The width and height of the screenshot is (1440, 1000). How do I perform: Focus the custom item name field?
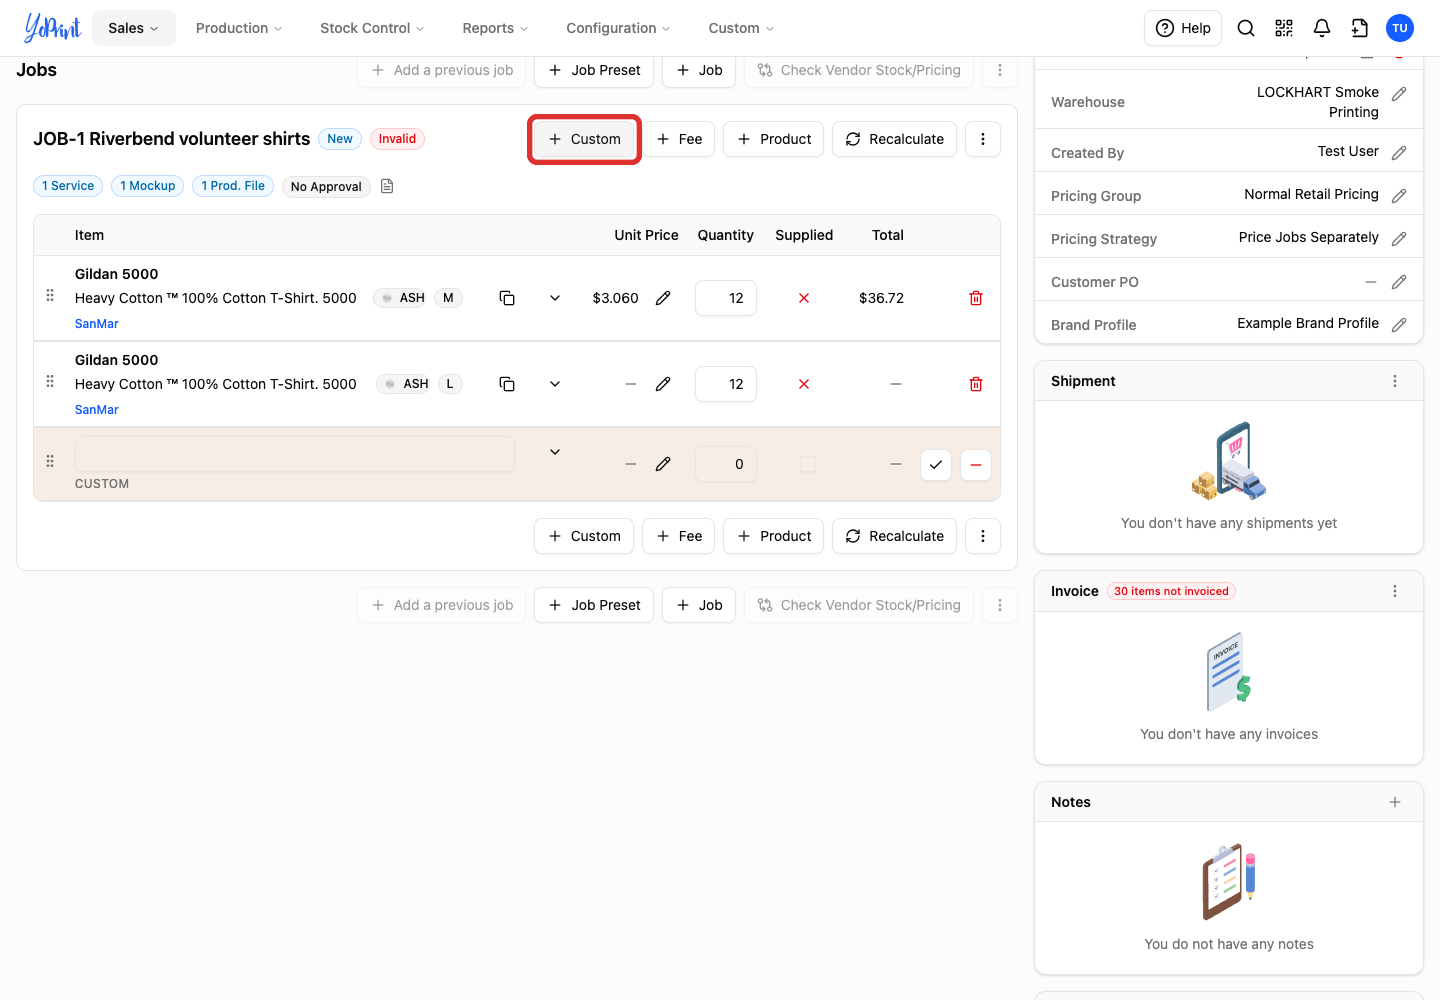point(295,454)
